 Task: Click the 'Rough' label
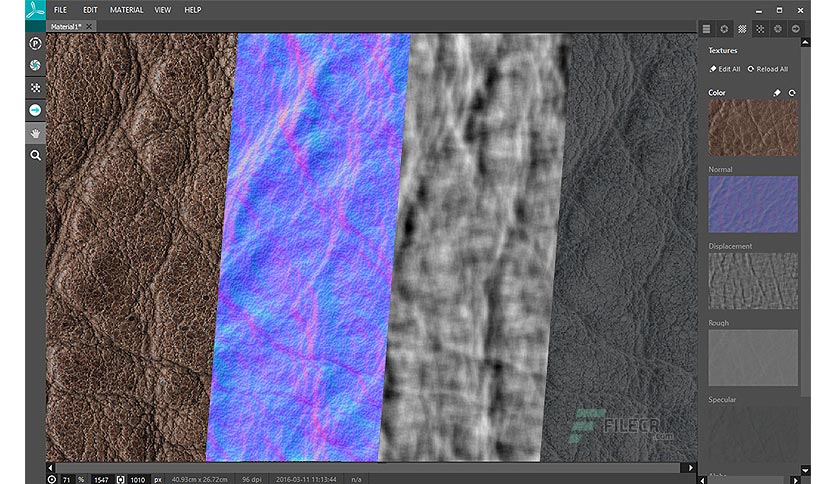tap(718, 322)
